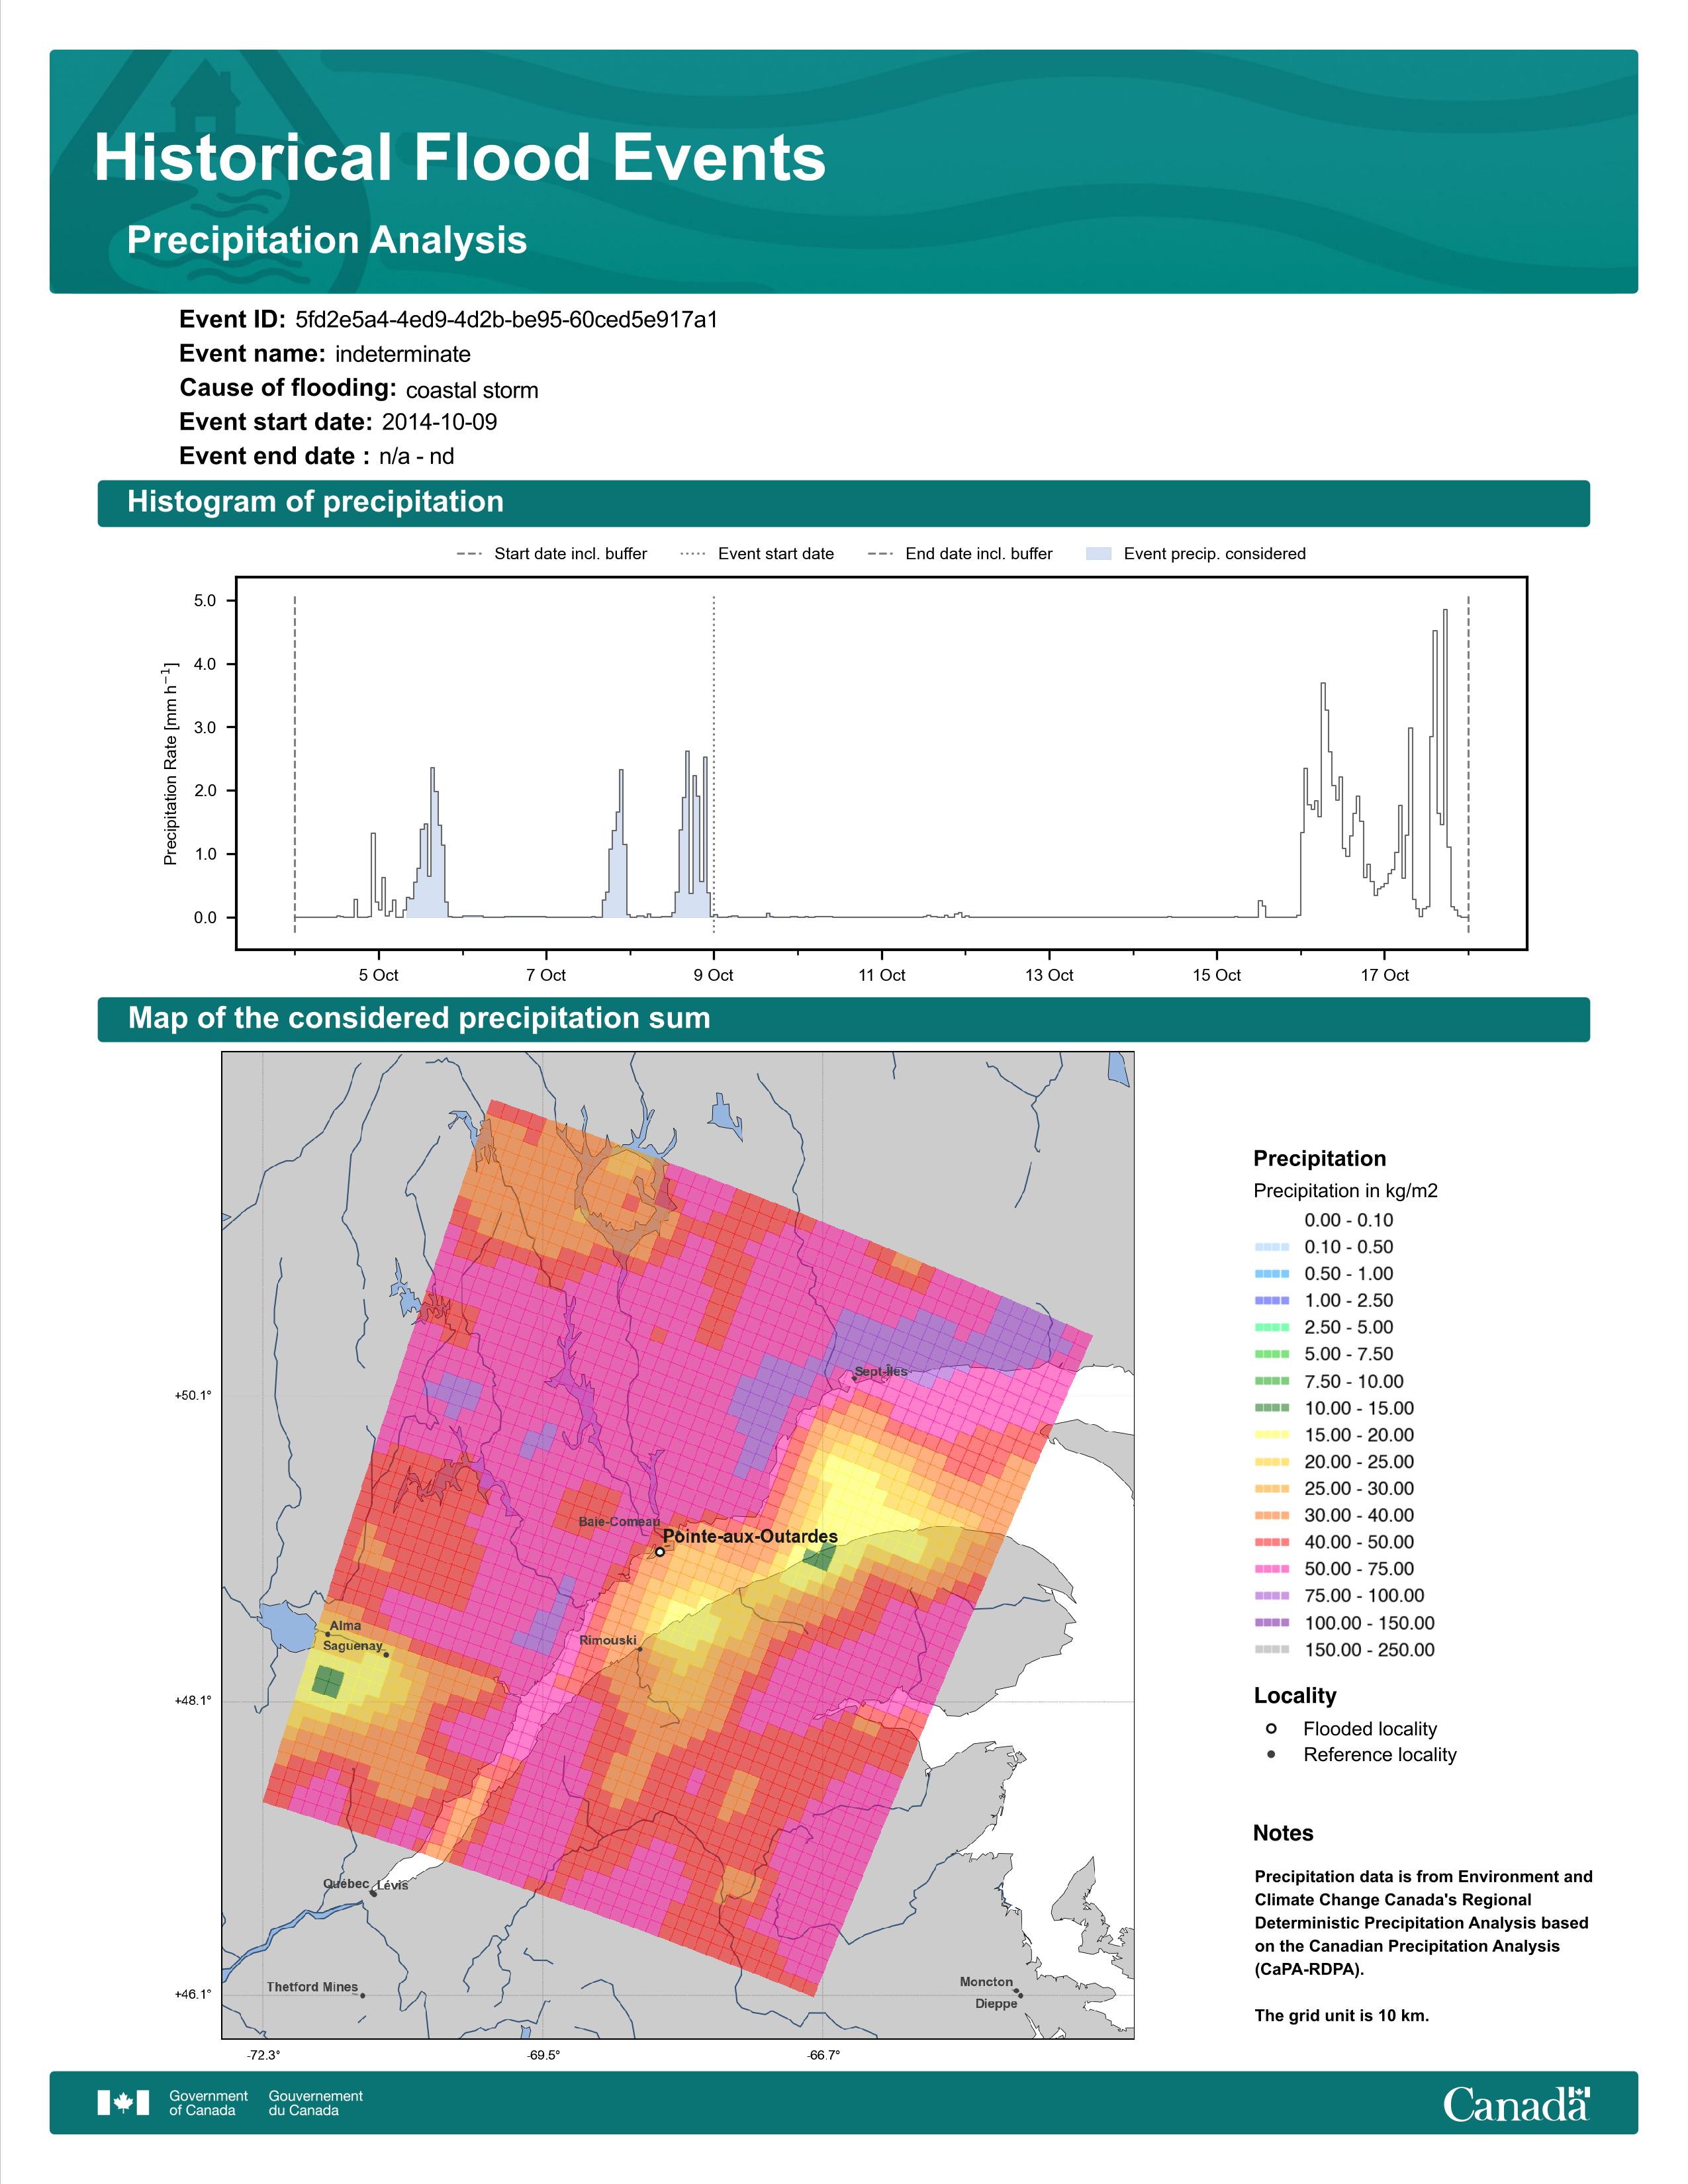Click the dark green grid cell near Saguenay

(327, 1681)
